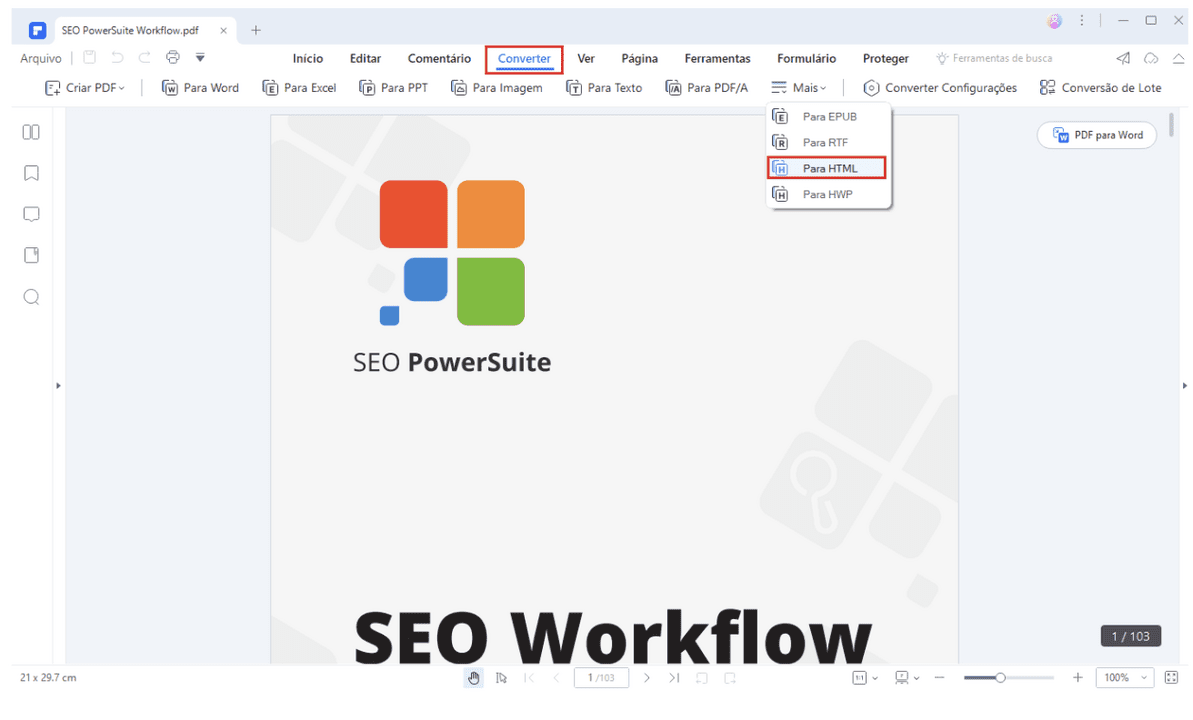Open the 100% zoom level dropdown
The width and height of the screenshot is (1193, 720).
(x=1124, y=678)
